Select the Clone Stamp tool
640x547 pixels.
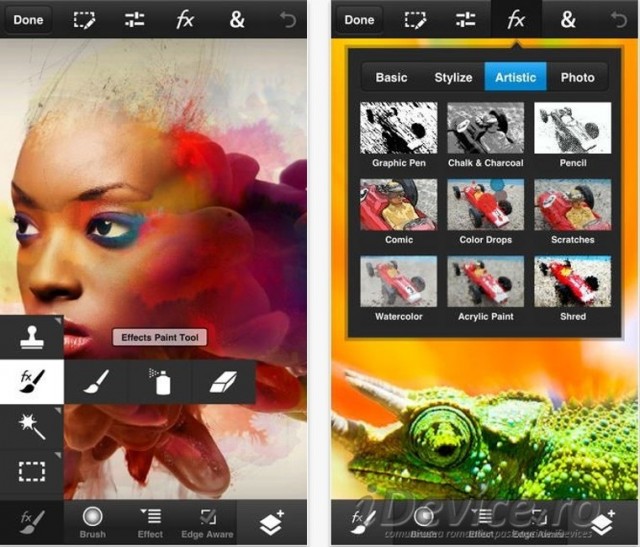tap(32, 339)
